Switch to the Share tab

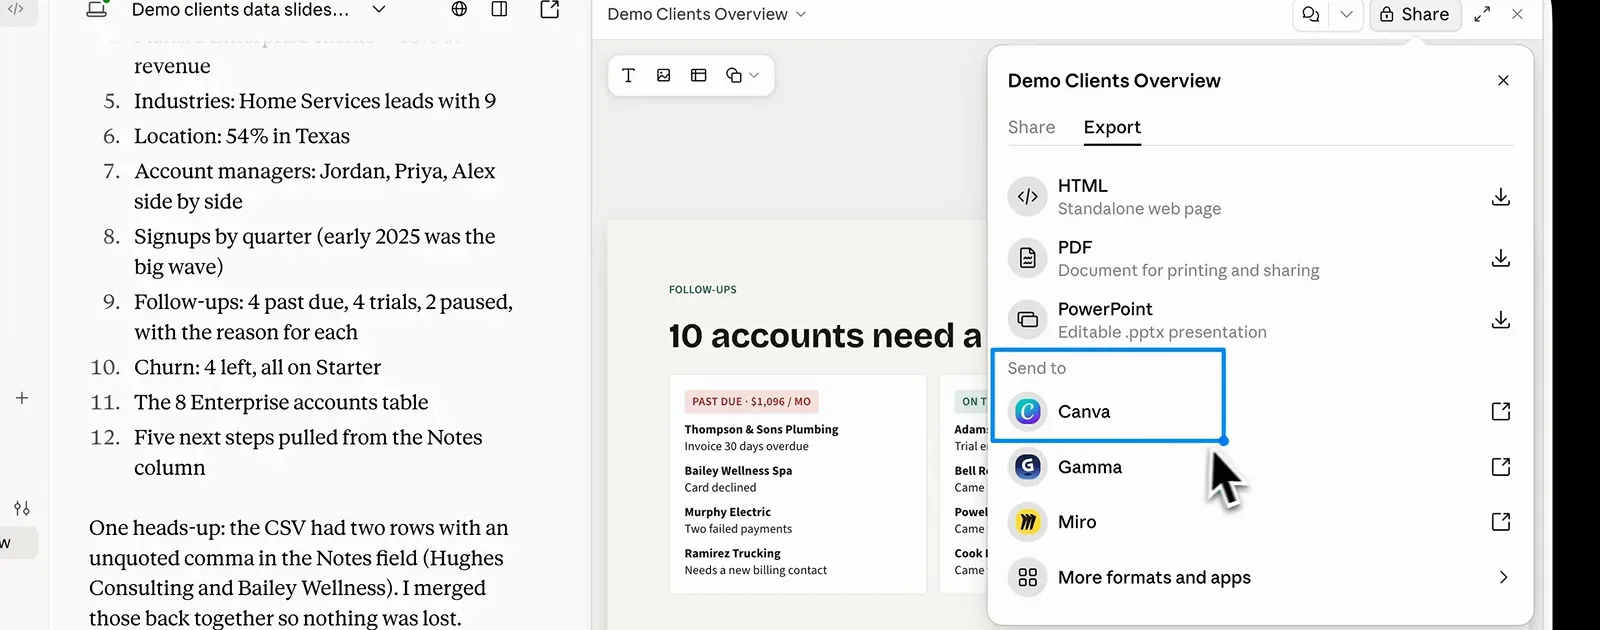[x=1031, y=127]
